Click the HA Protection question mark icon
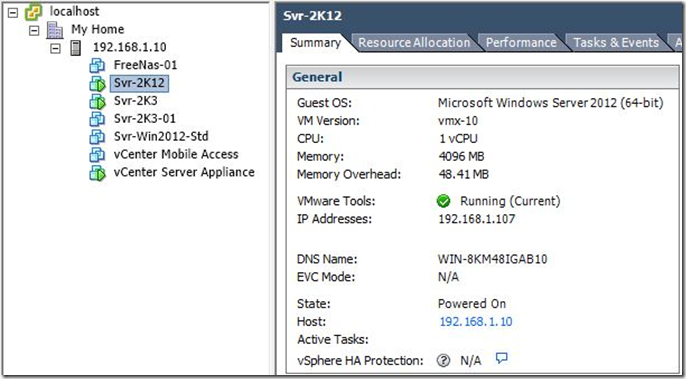686x379 pixels. click(443, 361)
